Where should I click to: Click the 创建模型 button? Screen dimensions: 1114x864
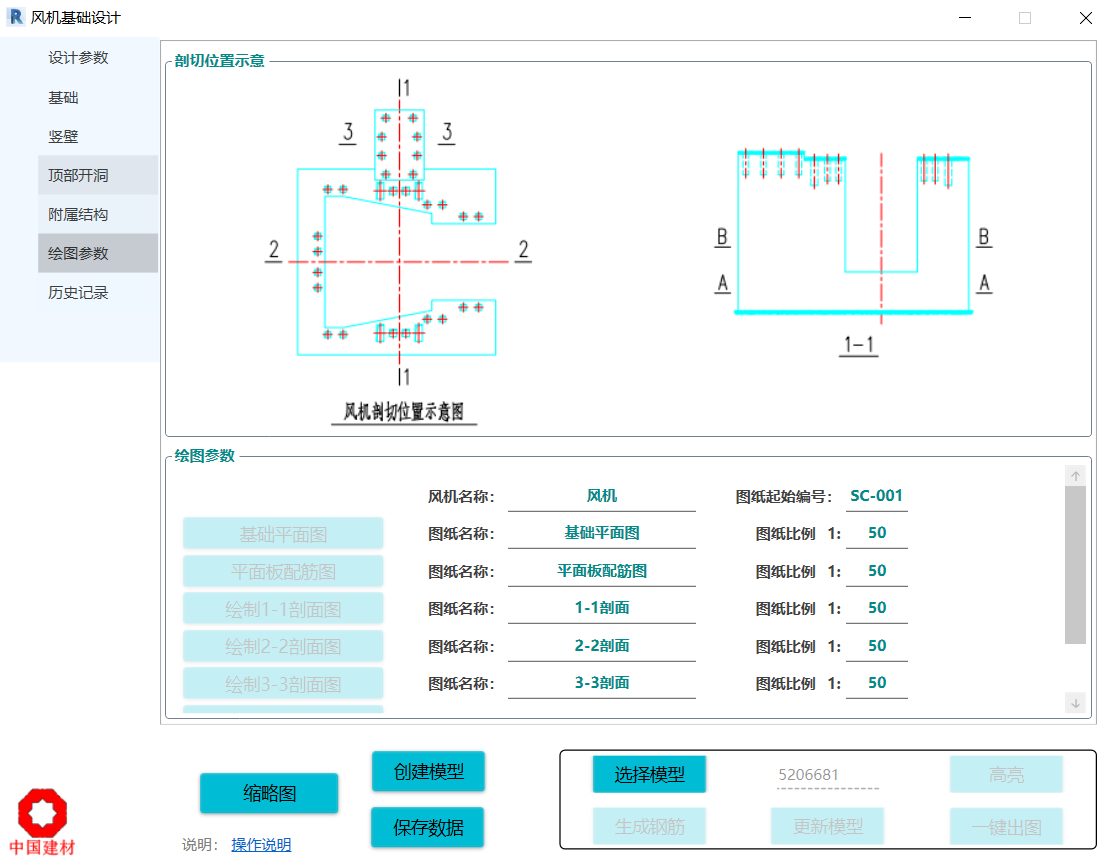point(428,772)
